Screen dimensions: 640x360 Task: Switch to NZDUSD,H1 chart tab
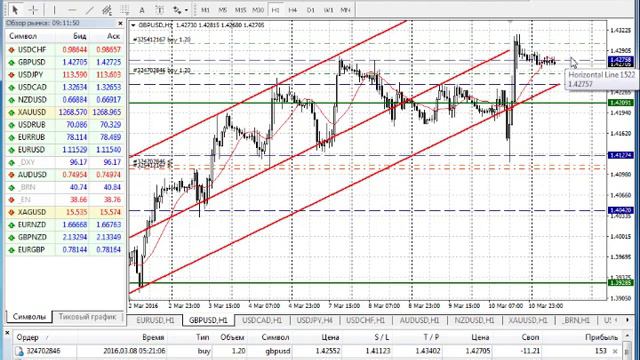pos(474,320)
